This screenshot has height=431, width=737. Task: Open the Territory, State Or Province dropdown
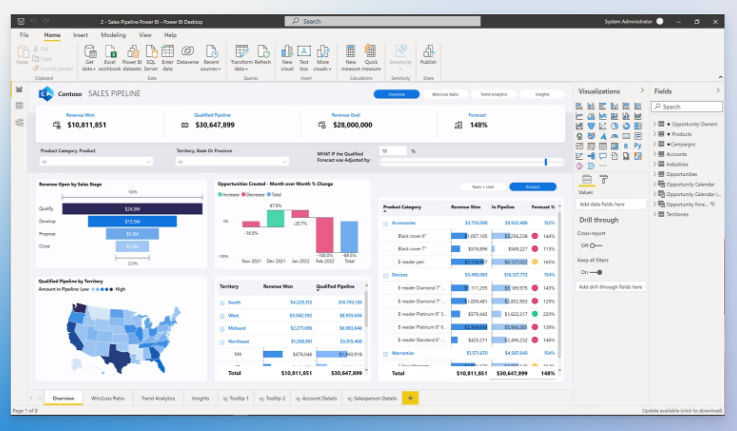(232, 162)
